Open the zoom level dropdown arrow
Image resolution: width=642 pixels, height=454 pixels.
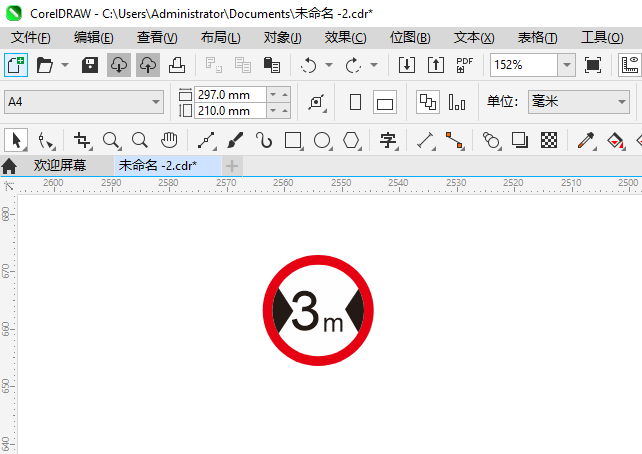point(567,65)
